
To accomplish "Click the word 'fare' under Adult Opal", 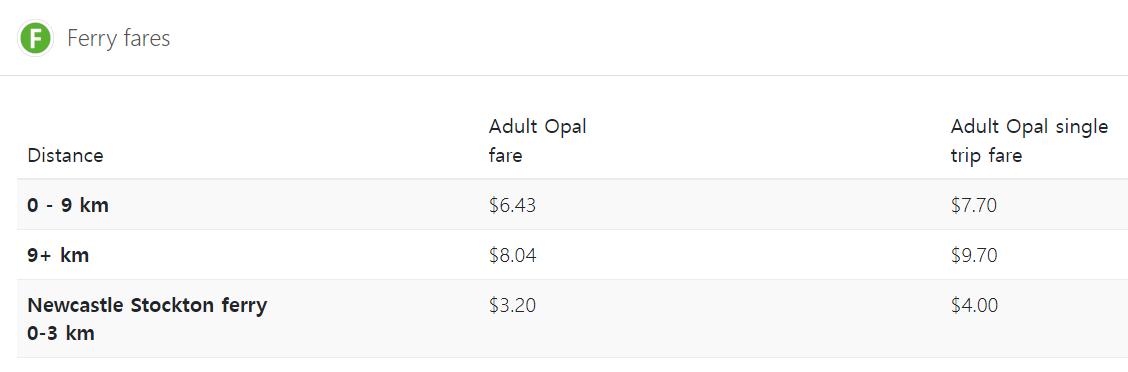I will pyautogui.click(x=505, y=155).
